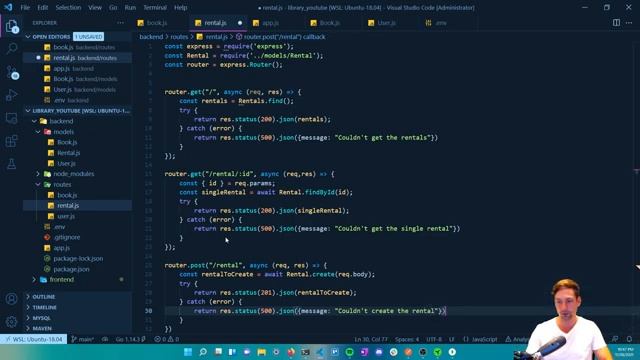Open the Run and Debug view
Viewport: 640px width, 360px height.
(x=12, y=95)
